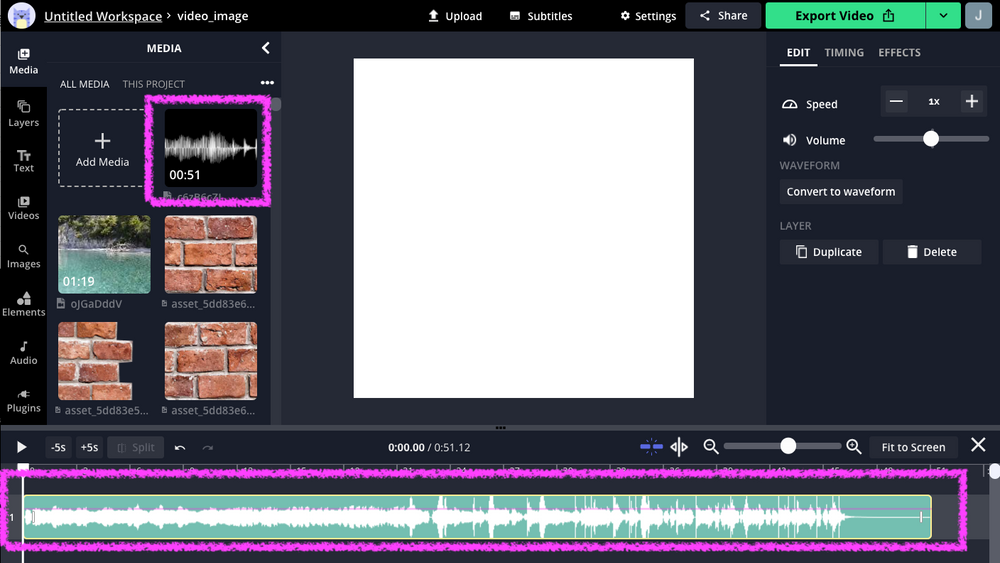Viewport: 1000px width, 563px height.
Task: Click the video_image project name
Action: [212, 16]
